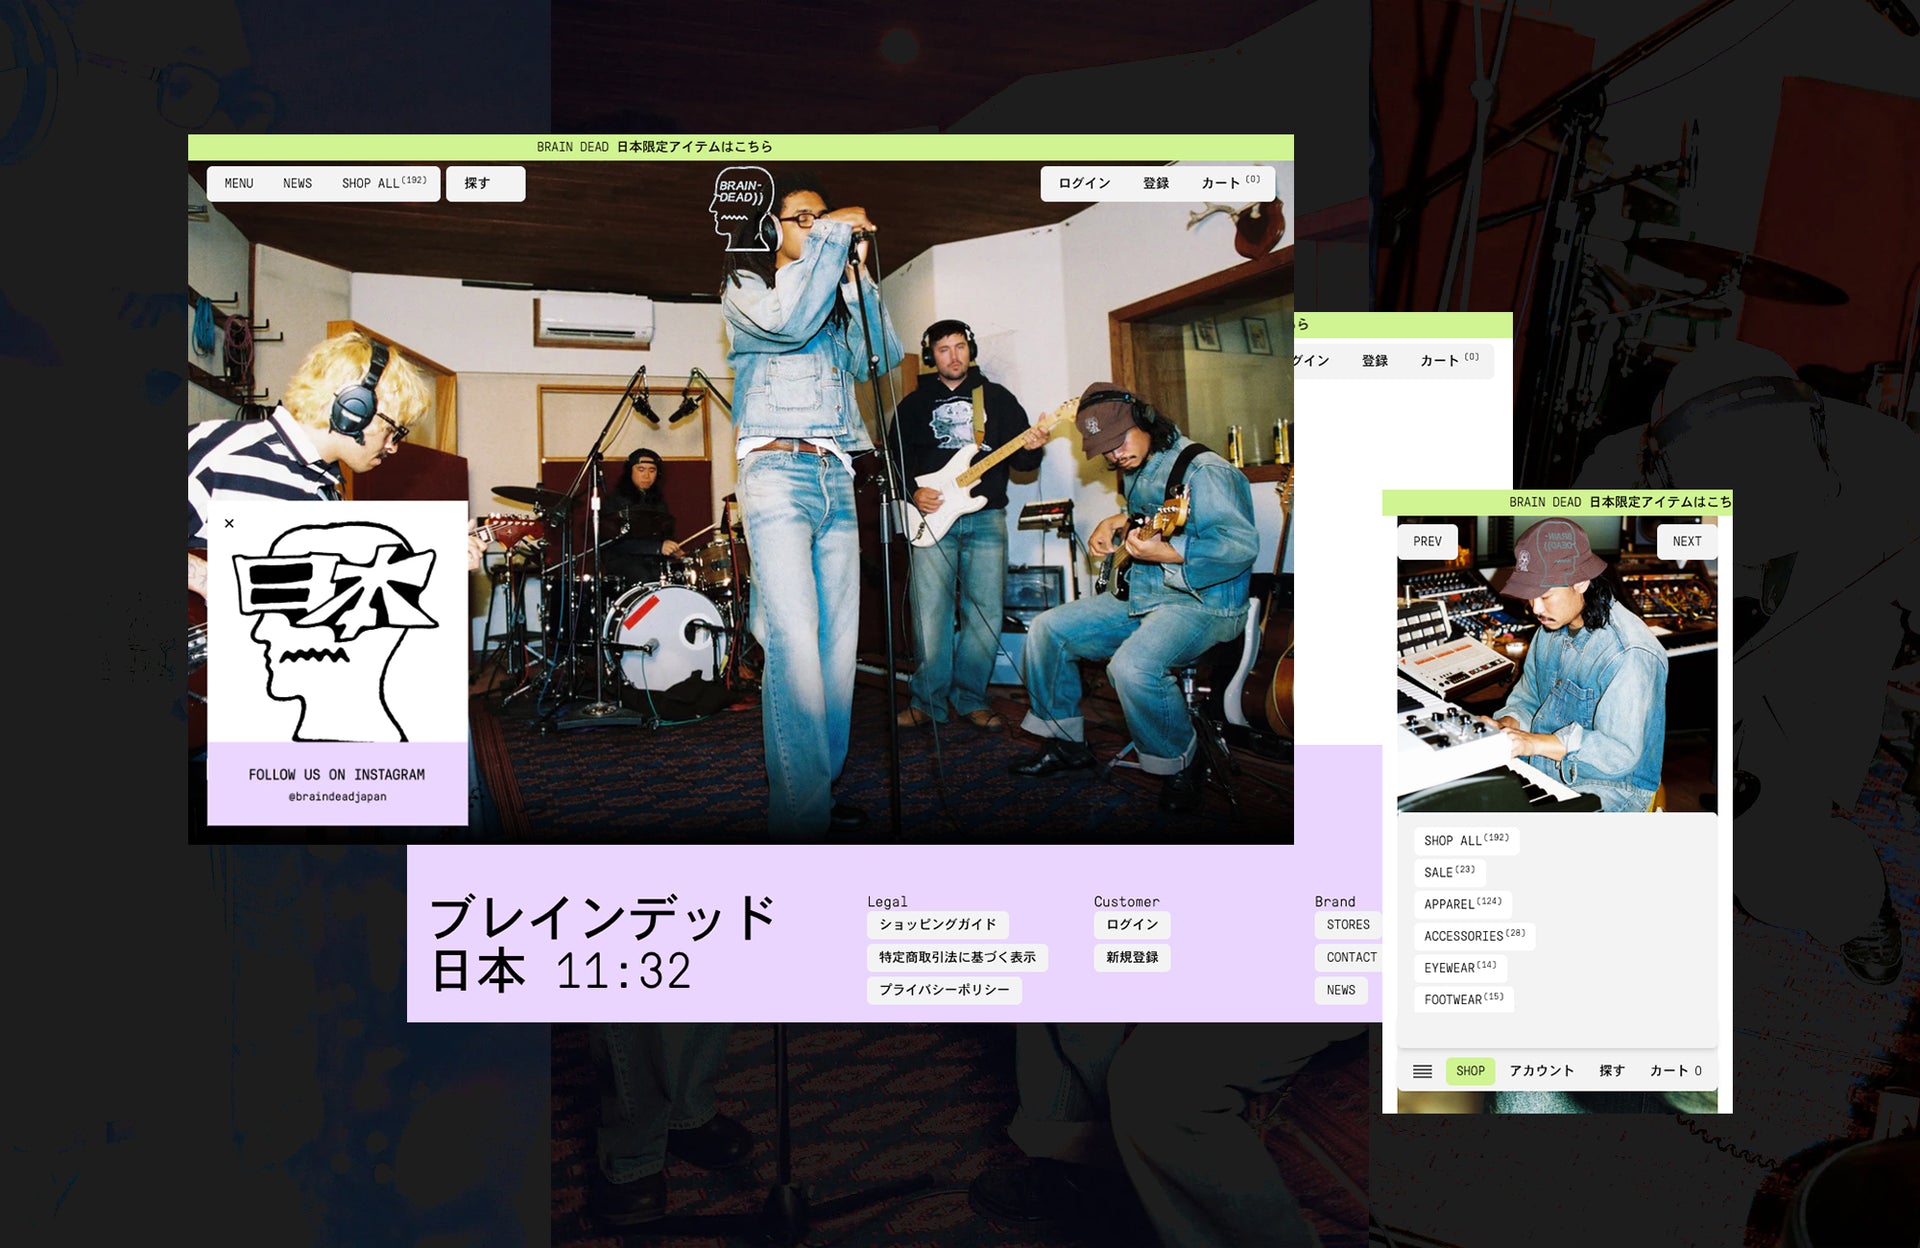1920x1248 pixels.
Task: Select APPAREL (124) in mobile menu
Action: pyautogui.click(x=1462, y=904)
